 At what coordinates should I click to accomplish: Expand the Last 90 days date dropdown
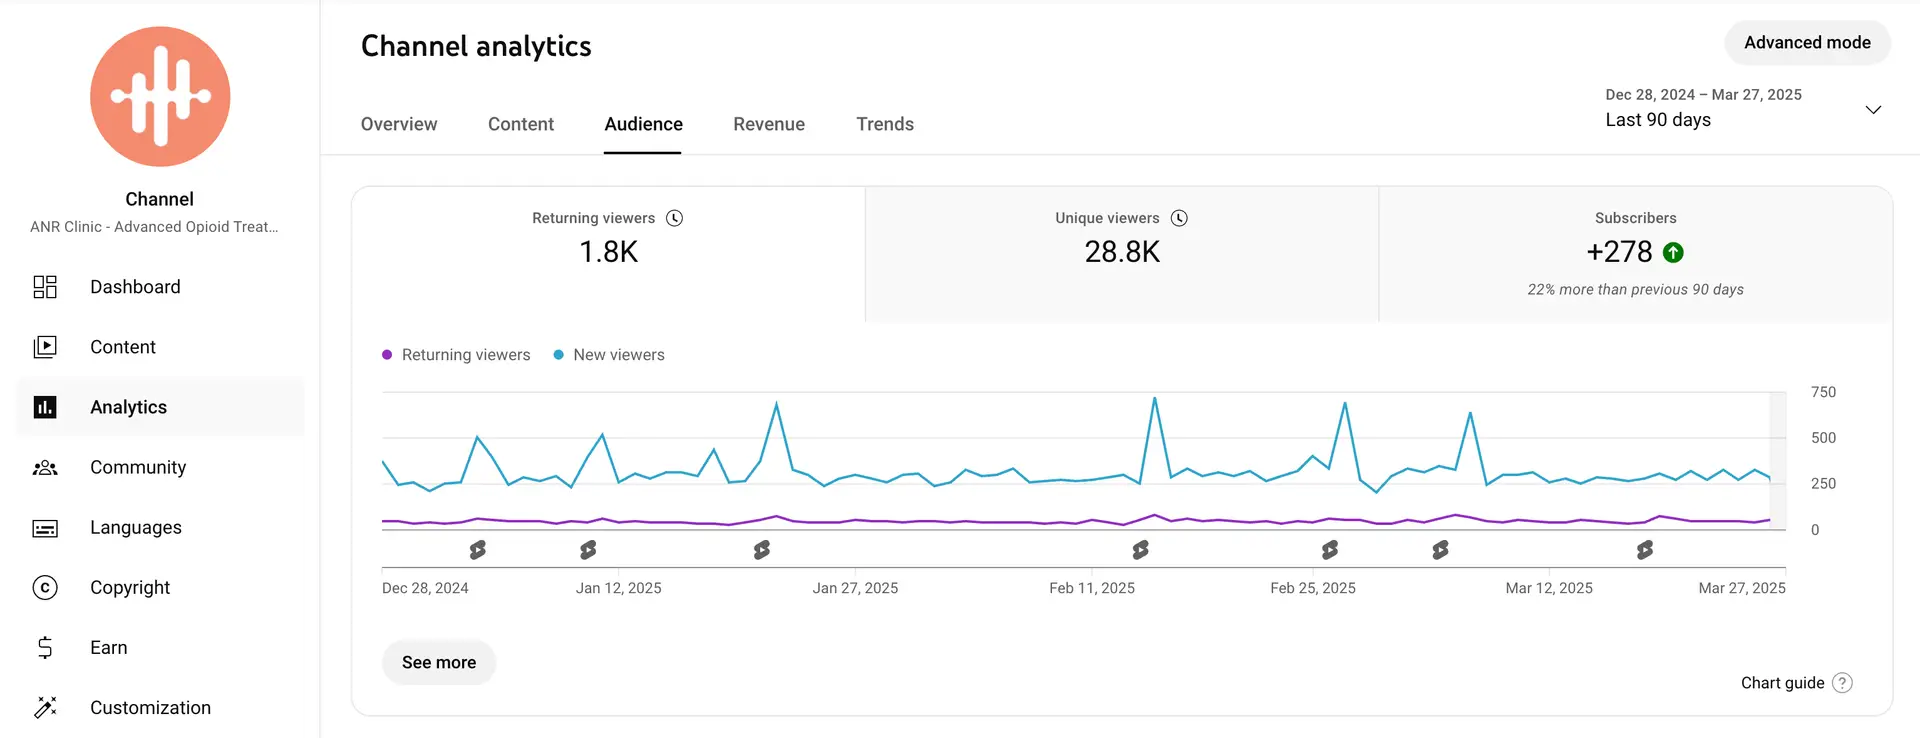click(1872, 109)
